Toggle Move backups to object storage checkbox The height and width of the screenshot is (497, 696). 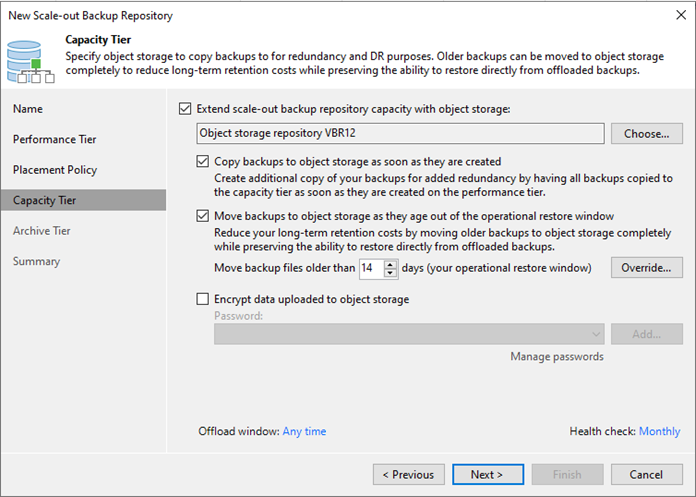point(202,216)
